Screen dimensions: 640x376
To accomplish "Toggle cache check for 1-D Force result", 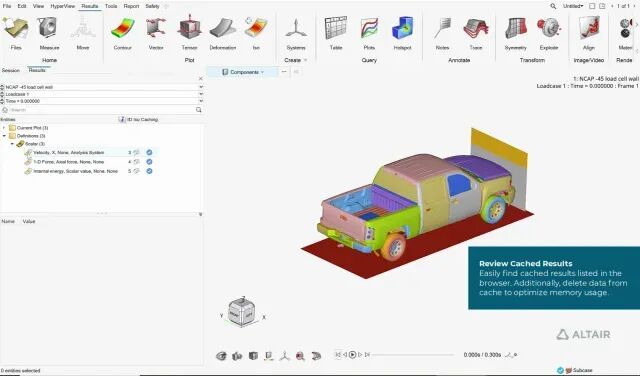I will tap(149, 162).
